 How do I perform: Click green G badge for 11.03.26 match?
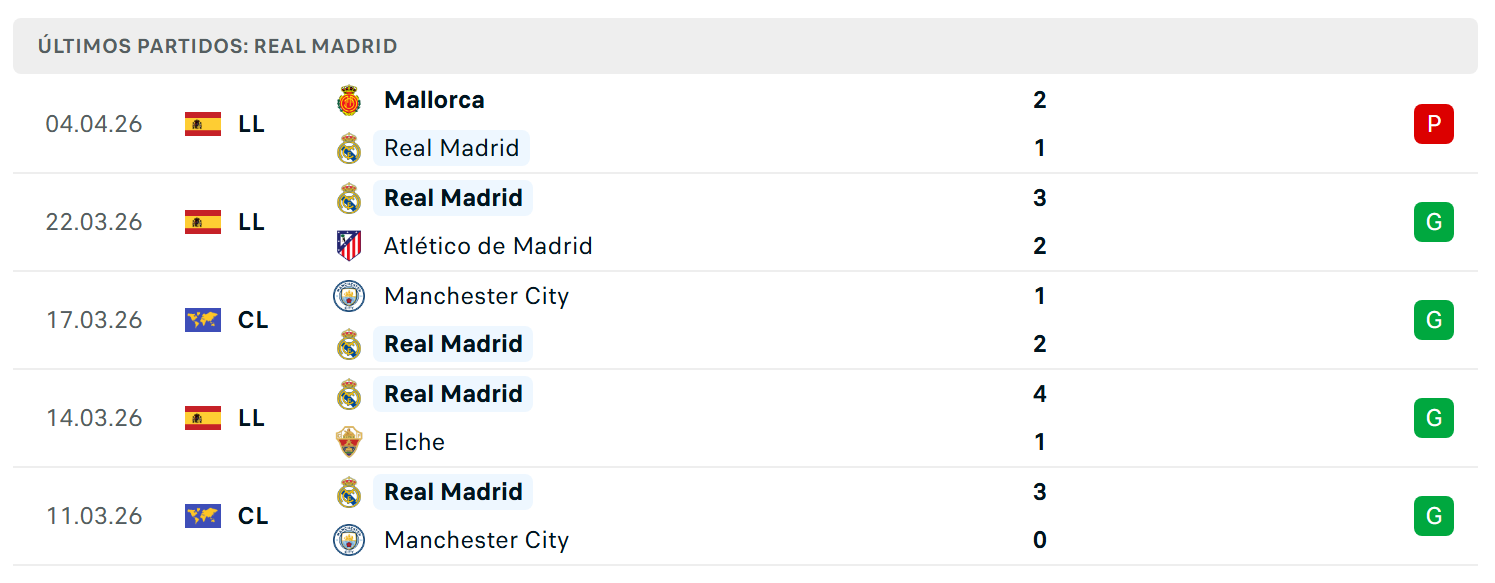[x=1433, y=516]
